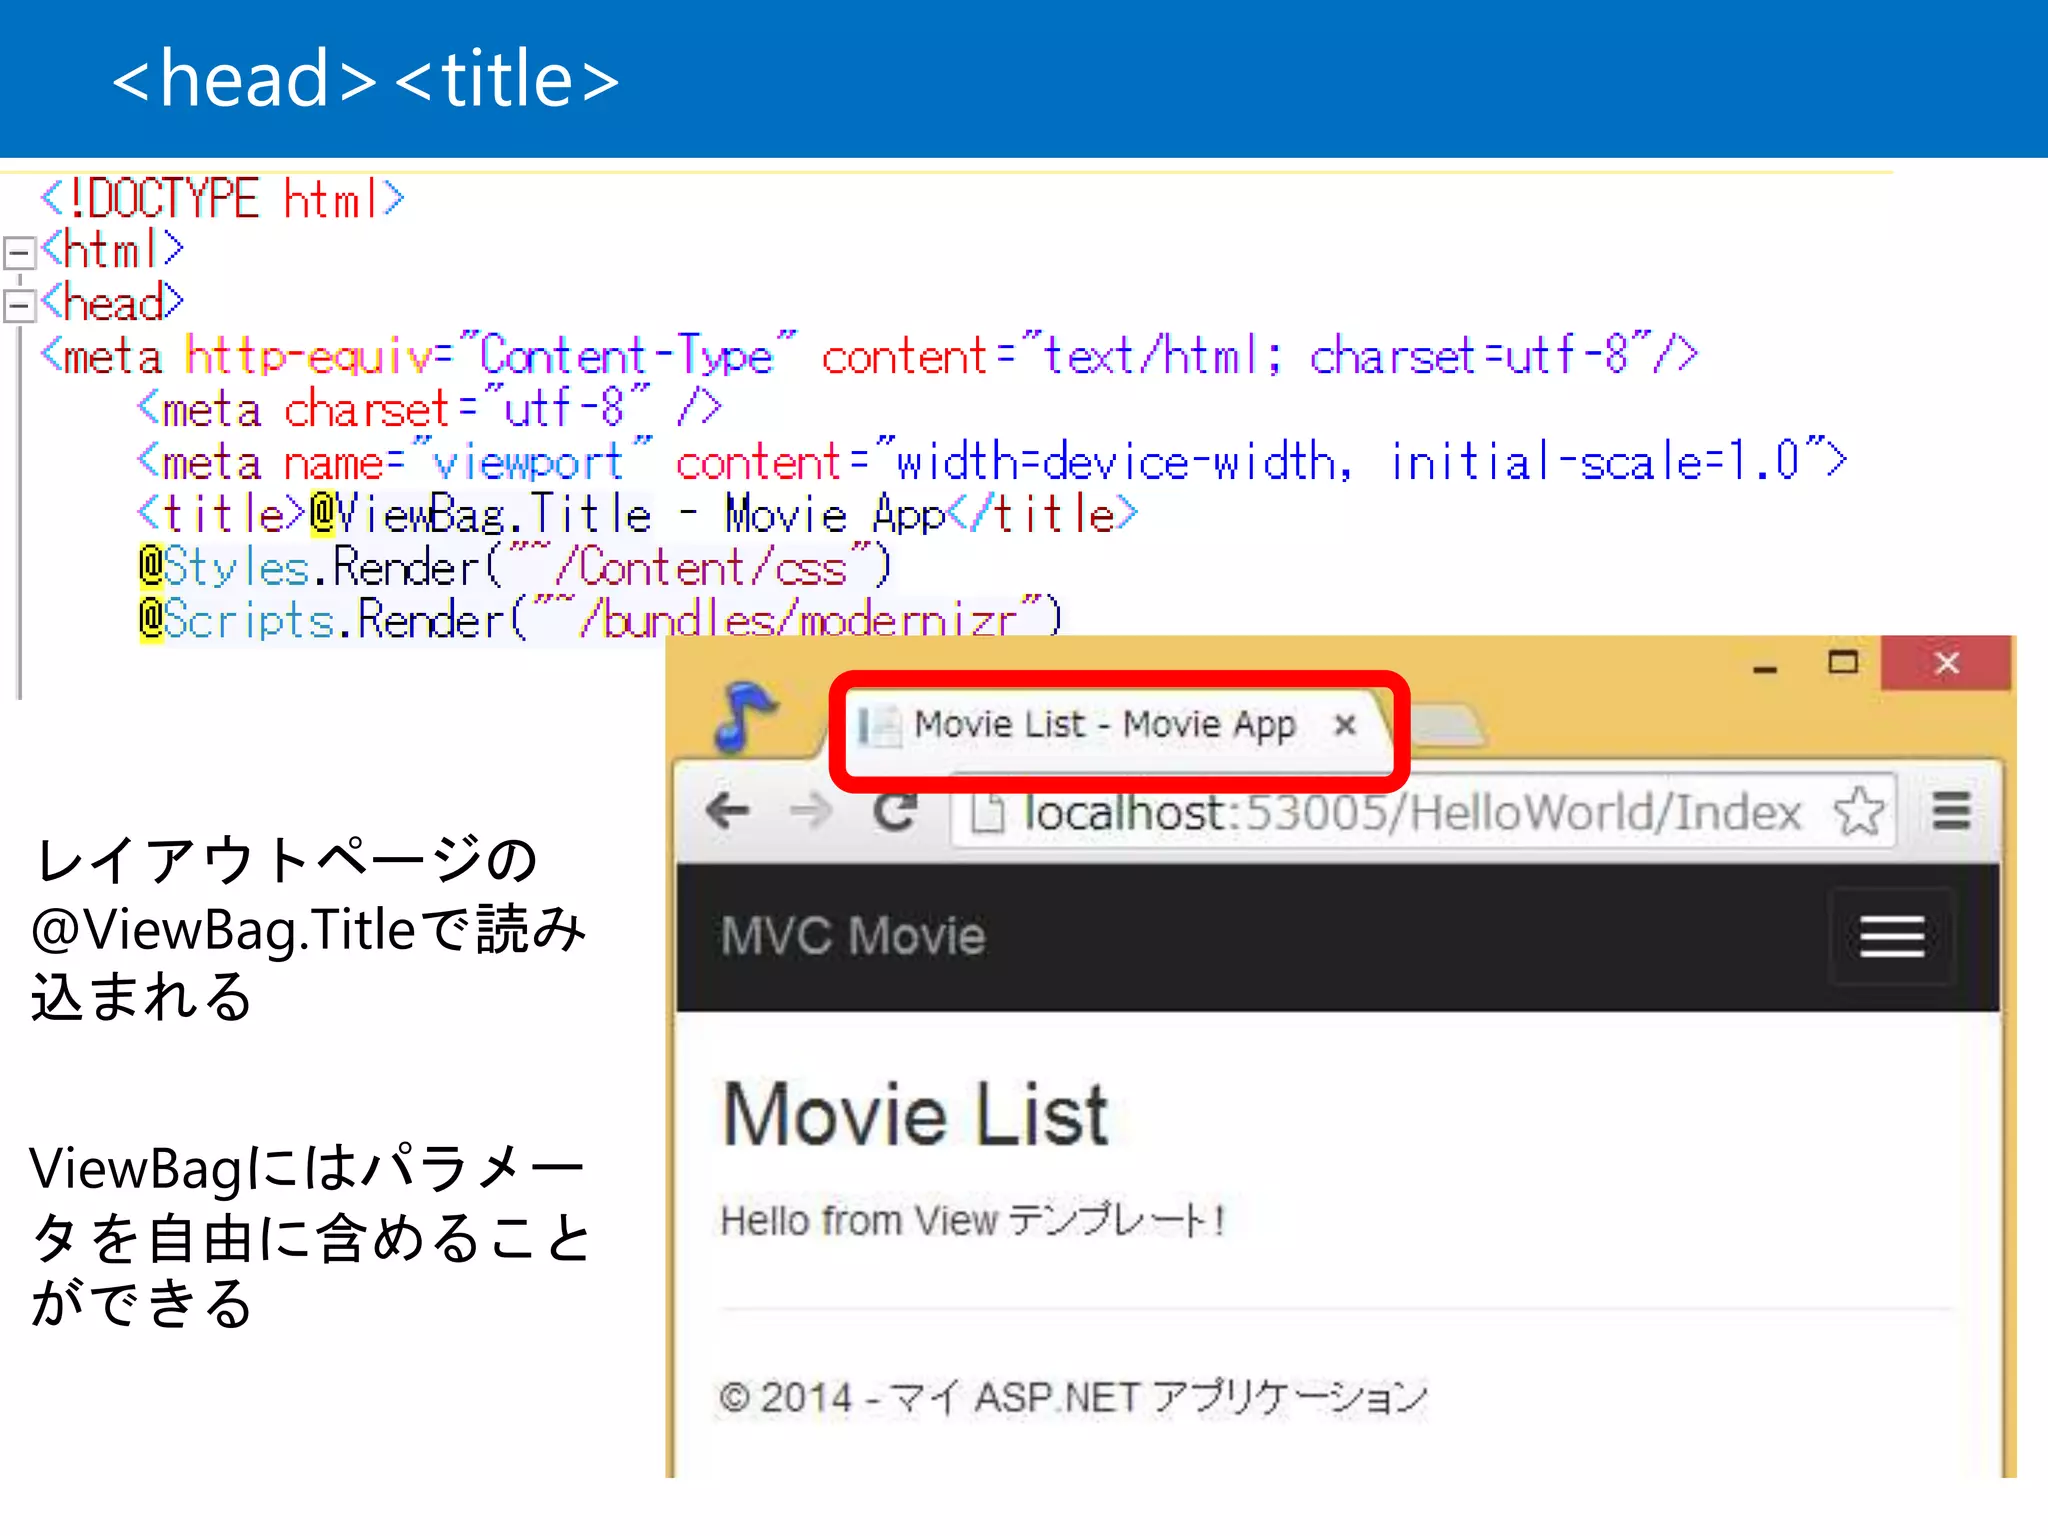The height and width of the screenshot is (1536, 2048).
Task: Click the MVC Movie brand link
Action: click(x=853, y=937)
